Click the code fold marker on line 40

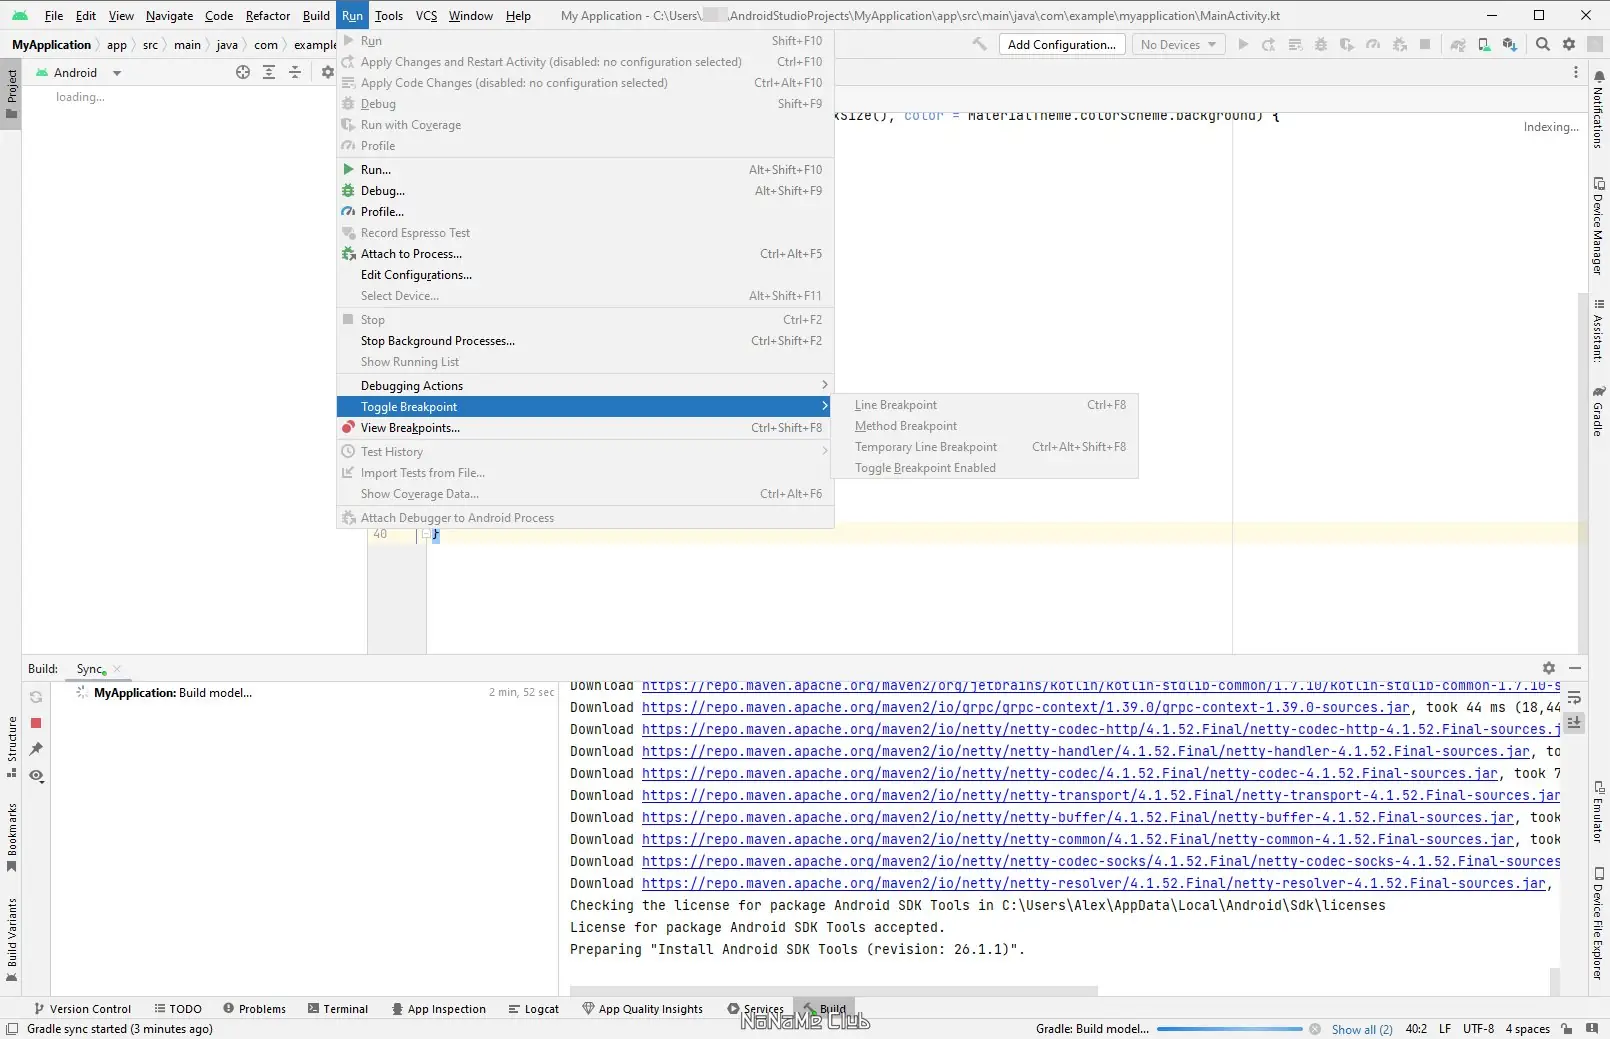coord(425,534)
